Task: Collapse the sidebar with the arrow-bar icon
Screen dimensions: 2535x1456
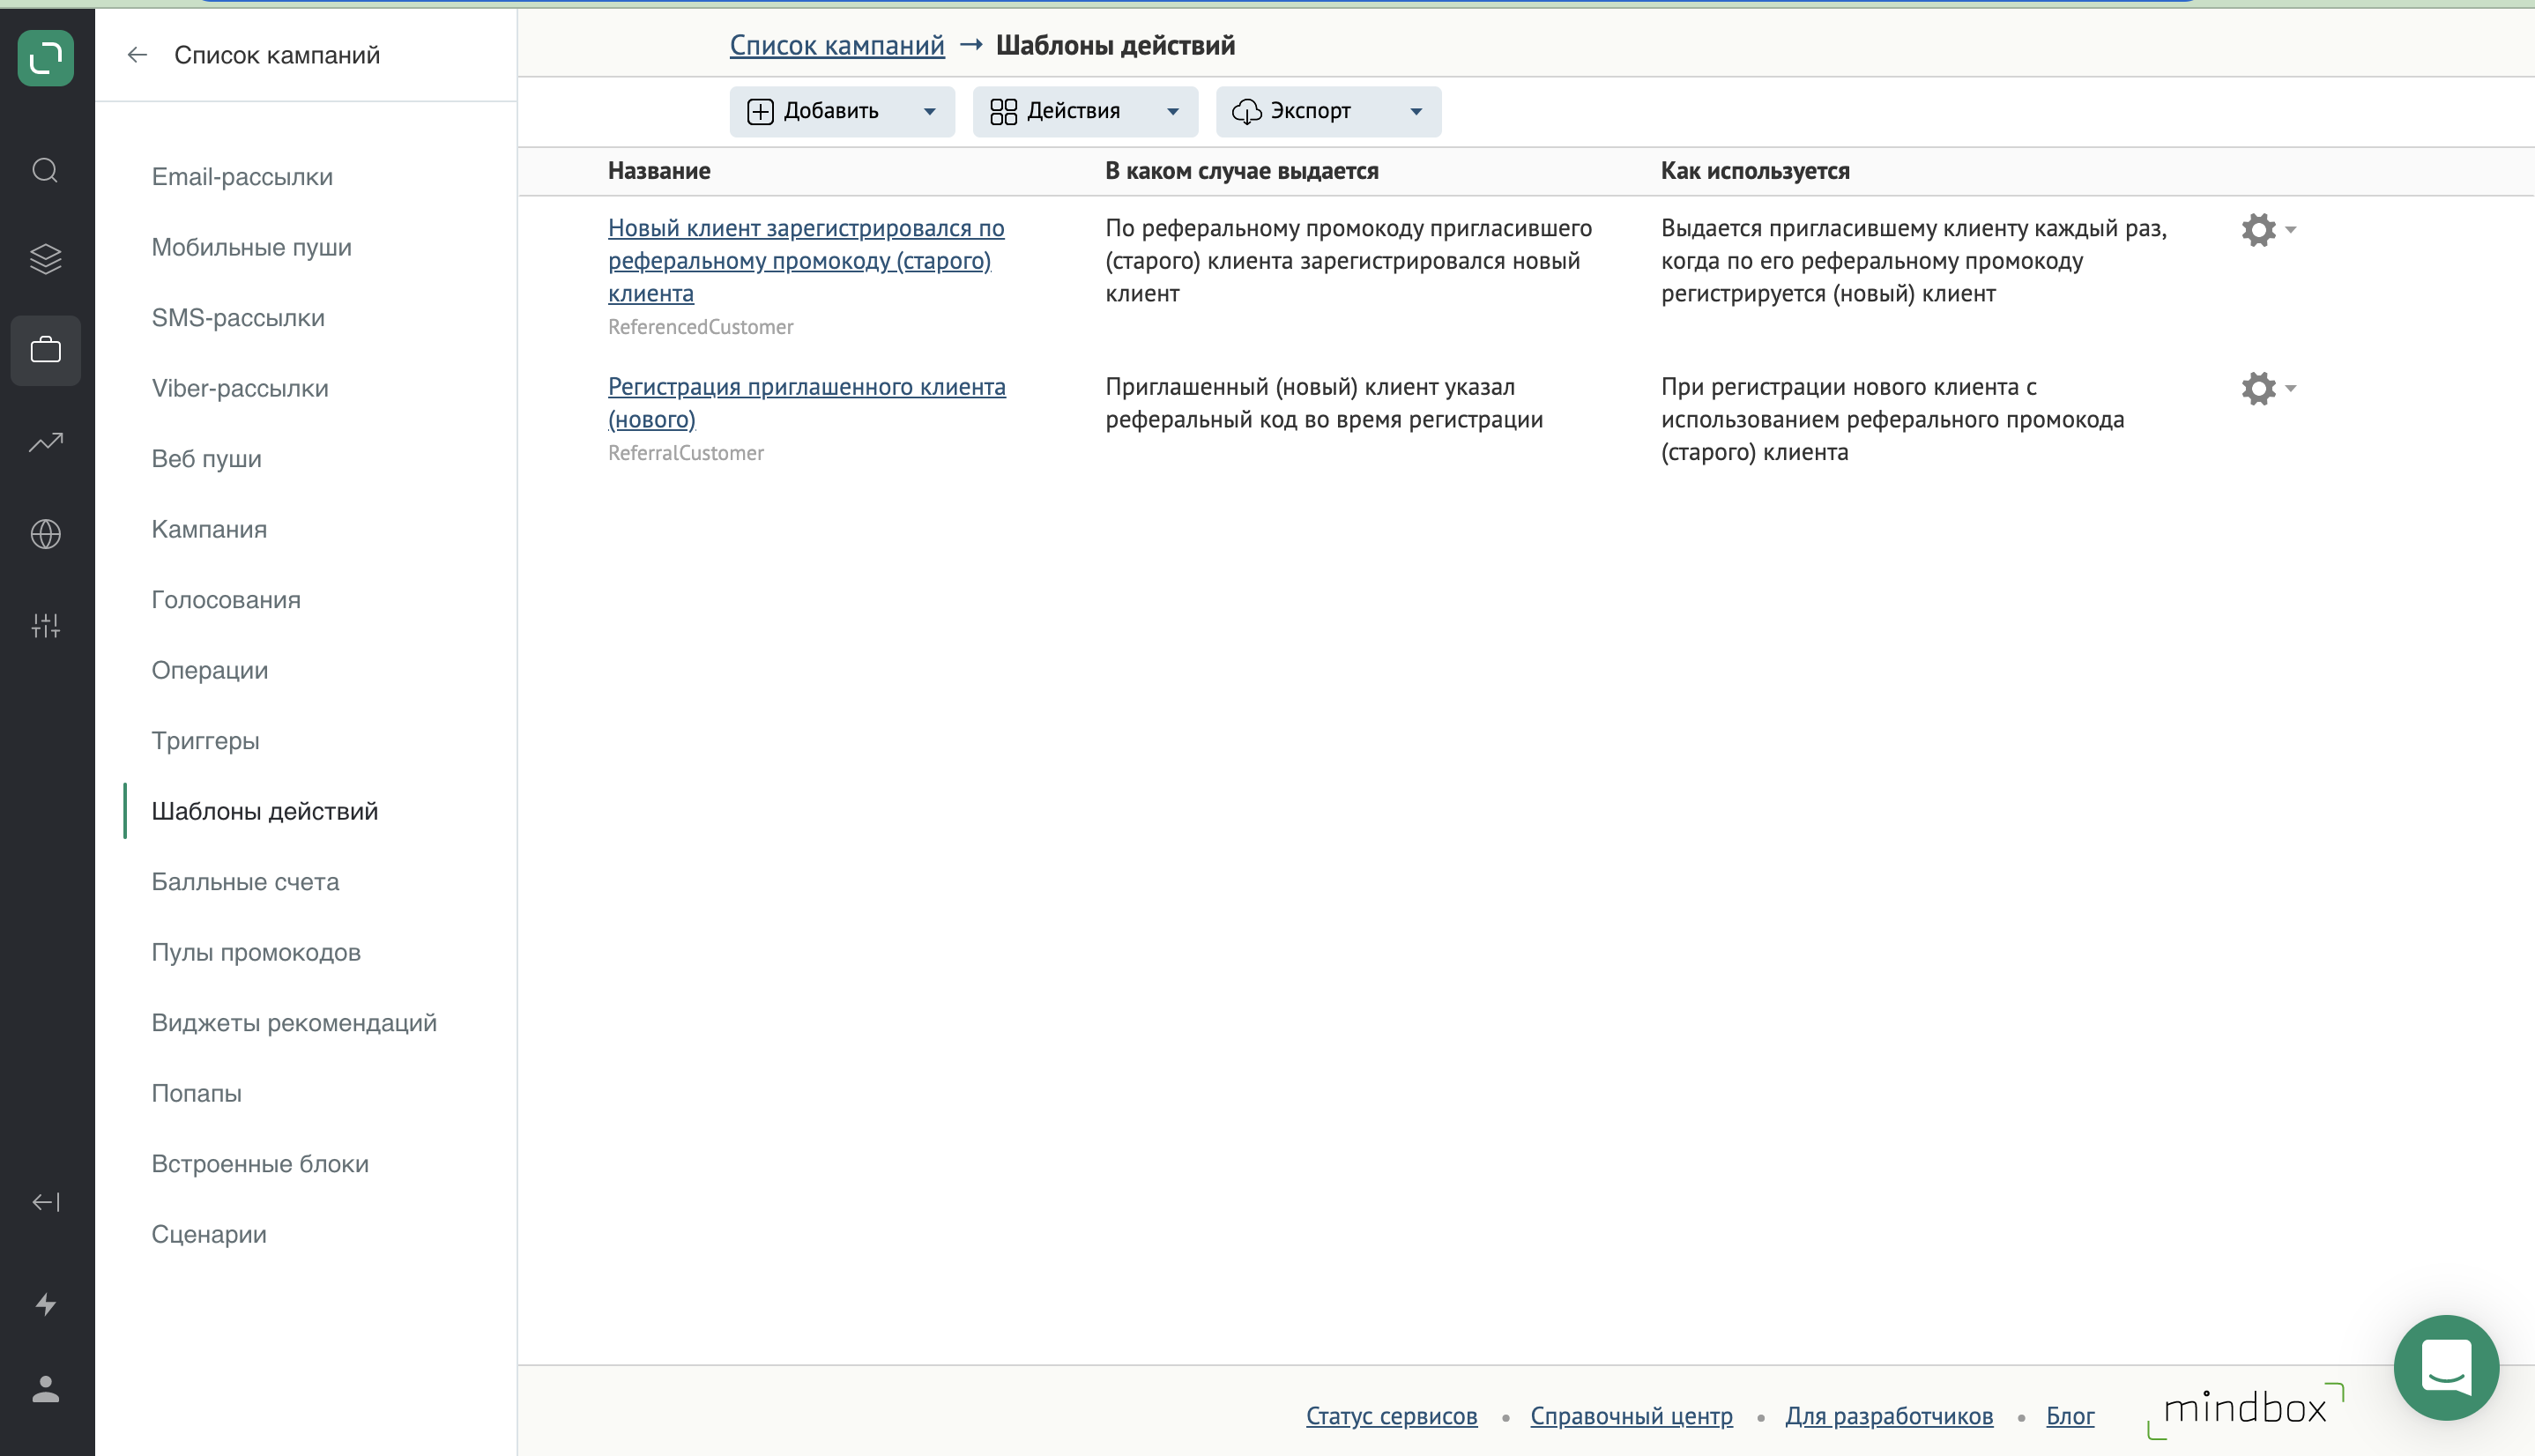Action: pyautogui.click(x=46, y=1202)
